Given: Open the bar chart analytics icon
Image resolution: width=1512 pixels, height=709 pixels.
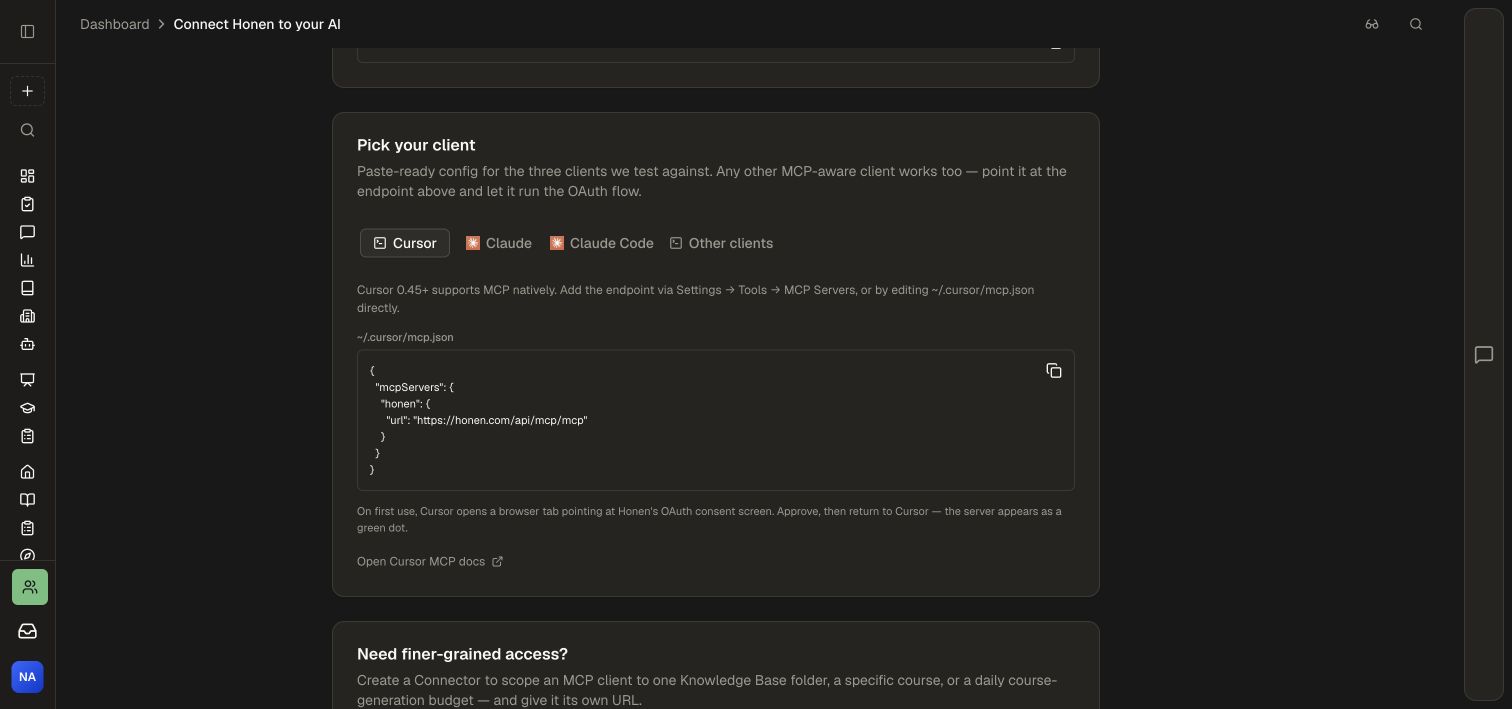Looking at the screenshot, I should tap(27, 260).
